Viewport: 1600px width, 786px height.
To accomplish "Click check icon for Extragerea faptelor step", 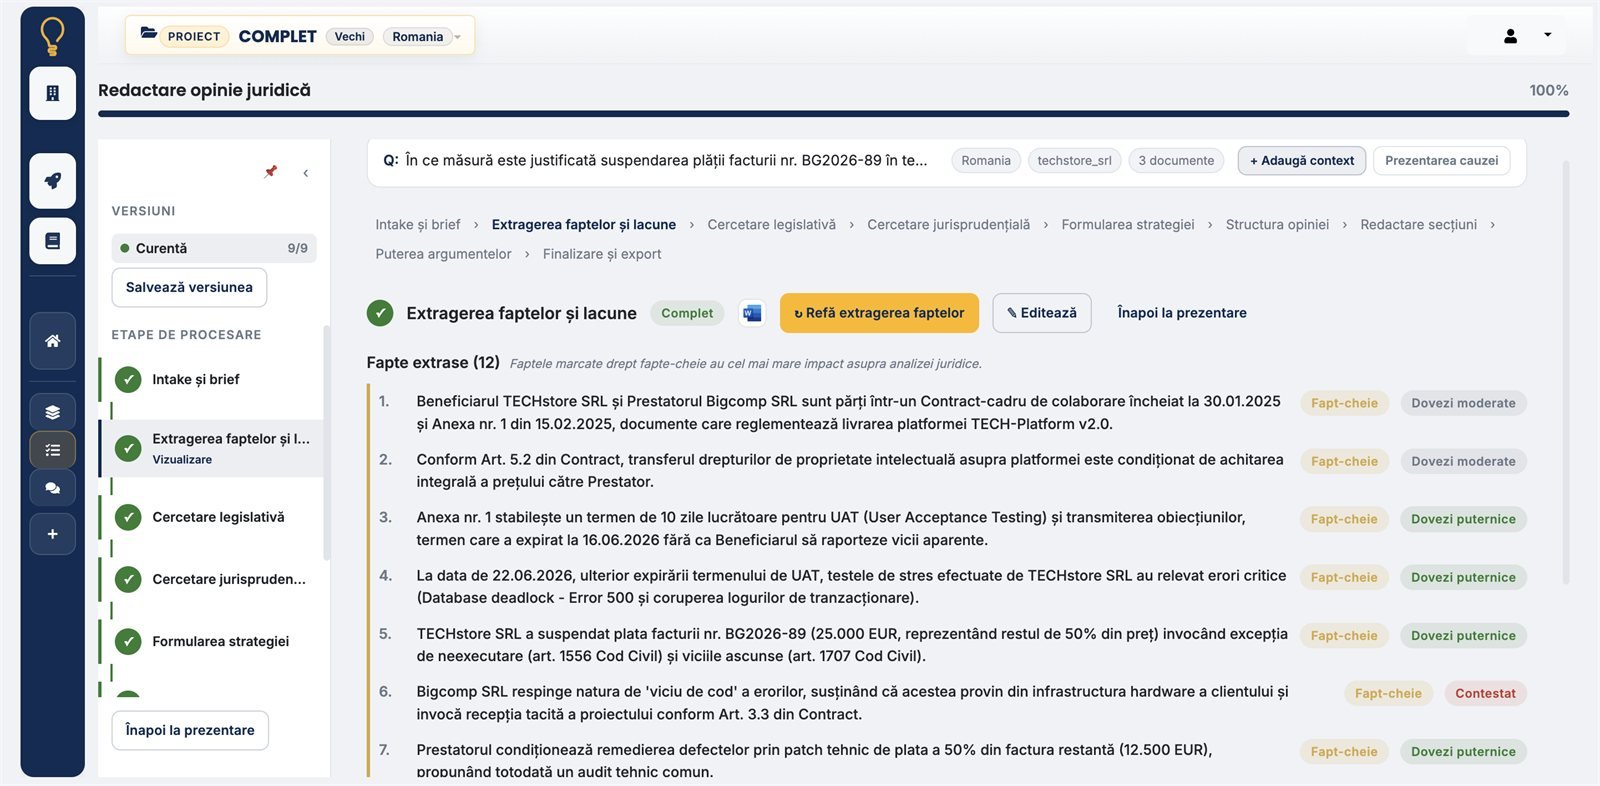I will 128,448.
